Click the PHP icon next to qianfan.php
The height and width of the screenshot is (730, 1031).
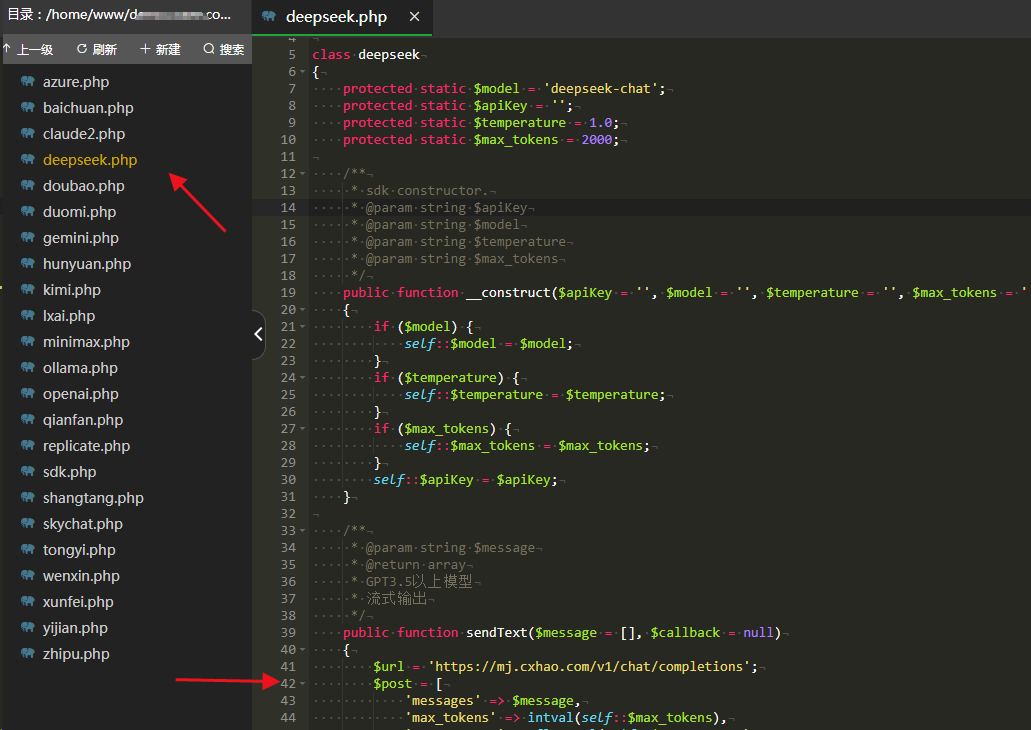28,420
